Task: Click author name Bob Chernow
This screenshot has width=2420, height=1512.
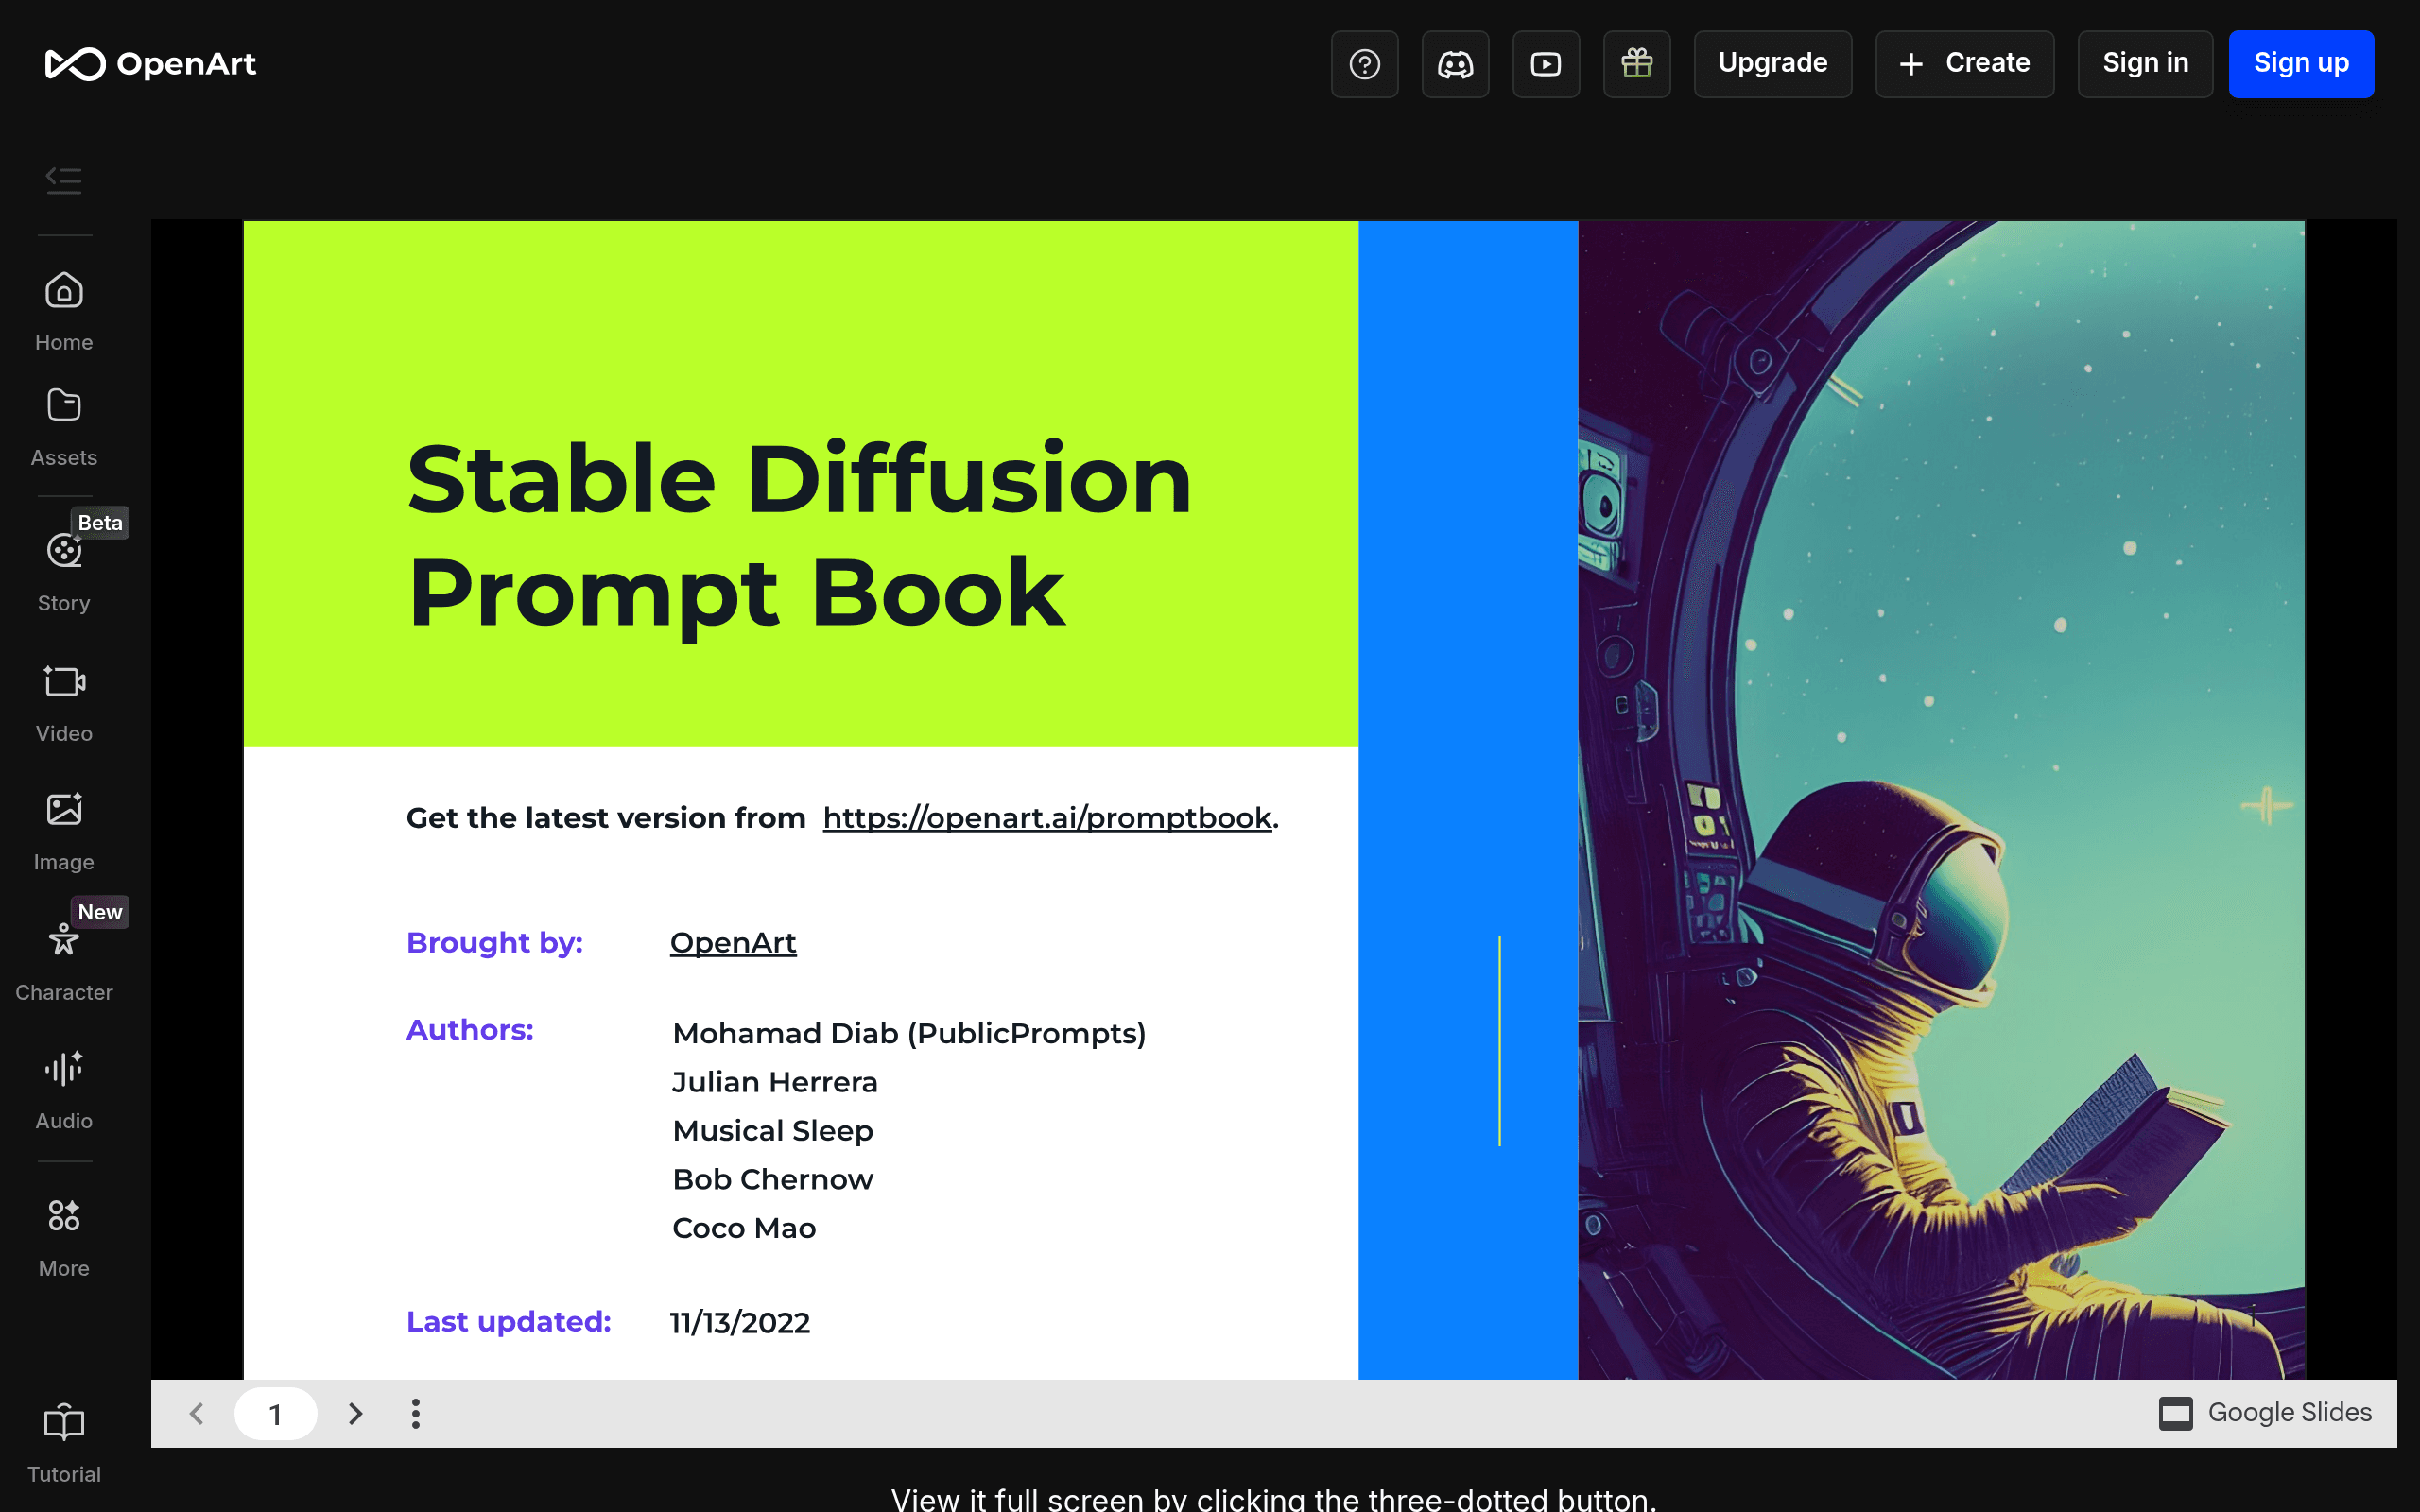Action: tap(773, 1179)
